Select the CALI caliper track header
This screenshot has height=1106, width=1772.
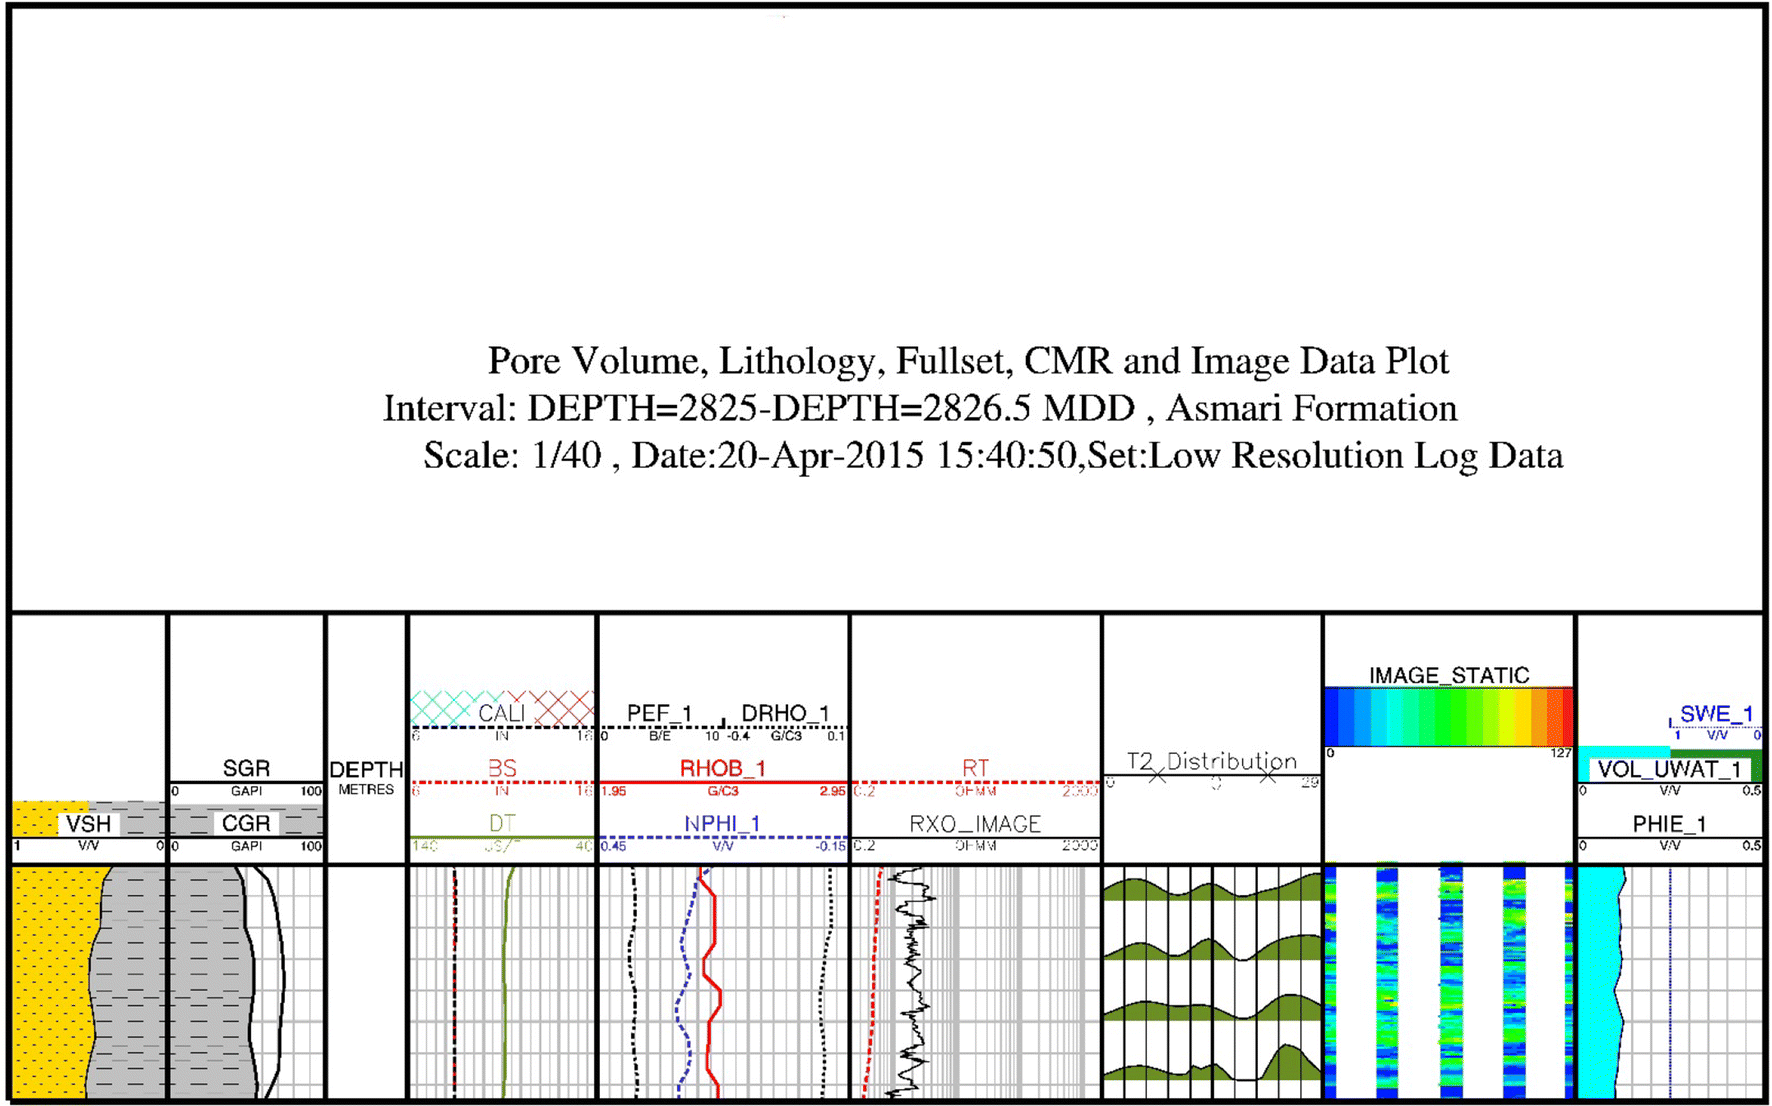point(503,712)
